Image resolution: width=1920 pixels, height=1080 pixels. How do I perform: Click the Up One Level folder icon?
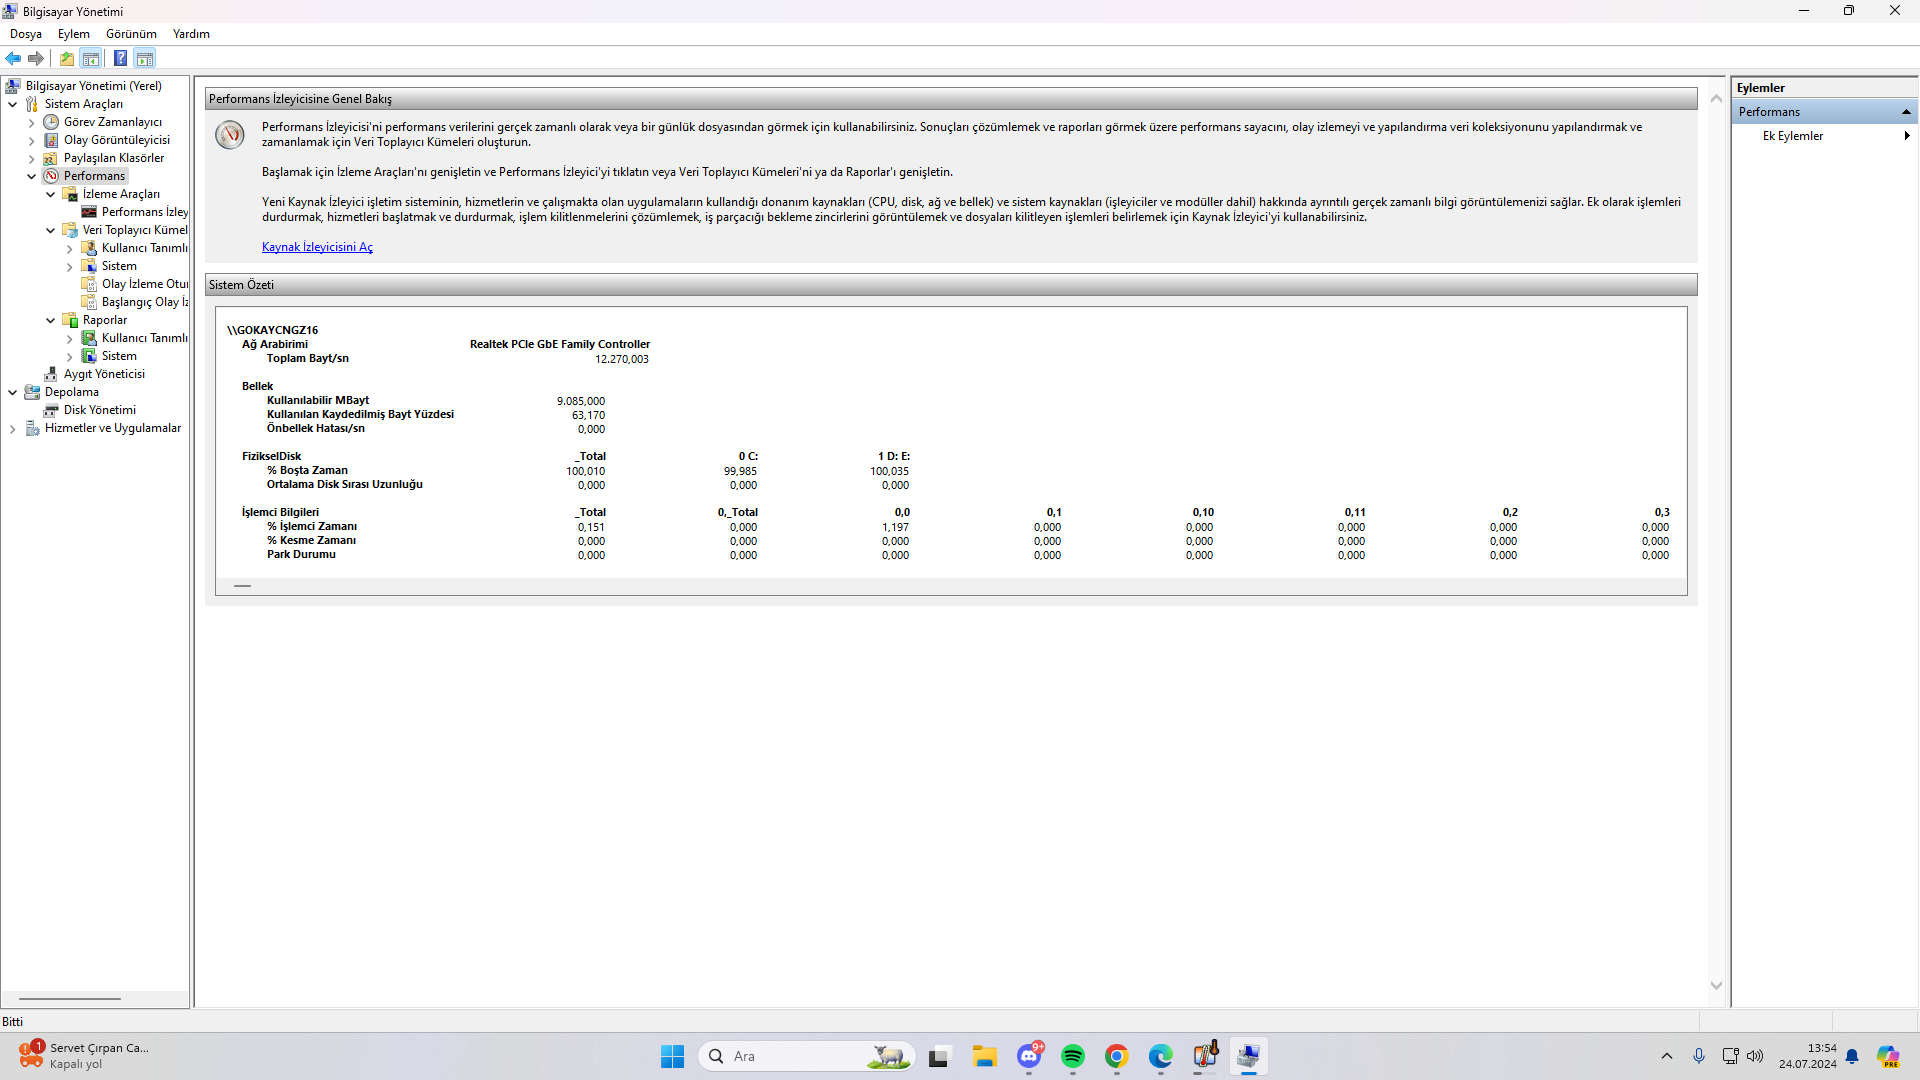(x=67, y=58)
